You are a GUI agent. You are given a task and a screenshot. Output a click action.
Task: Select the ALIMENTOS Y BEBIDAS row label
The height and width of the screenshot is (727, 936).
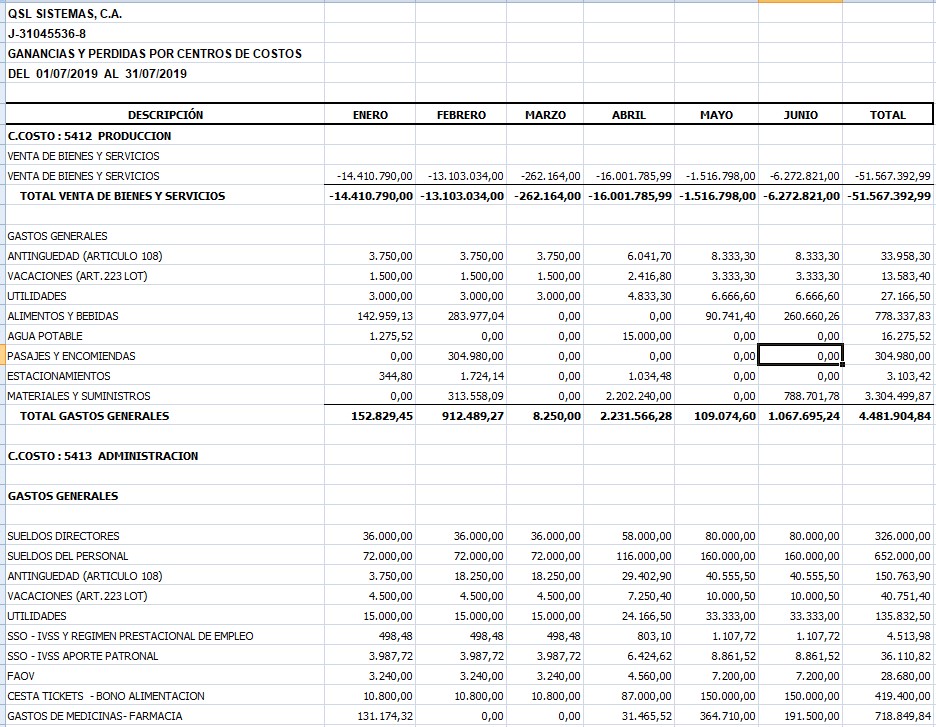pos(63,316)
